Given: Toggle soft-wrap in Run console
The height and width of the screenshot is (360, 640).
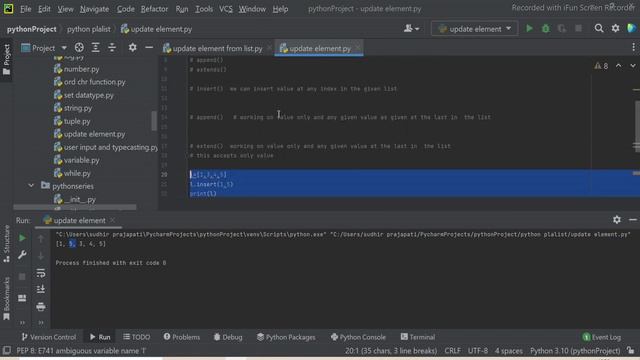Looking at the screenshot, I should coord(41,273).
